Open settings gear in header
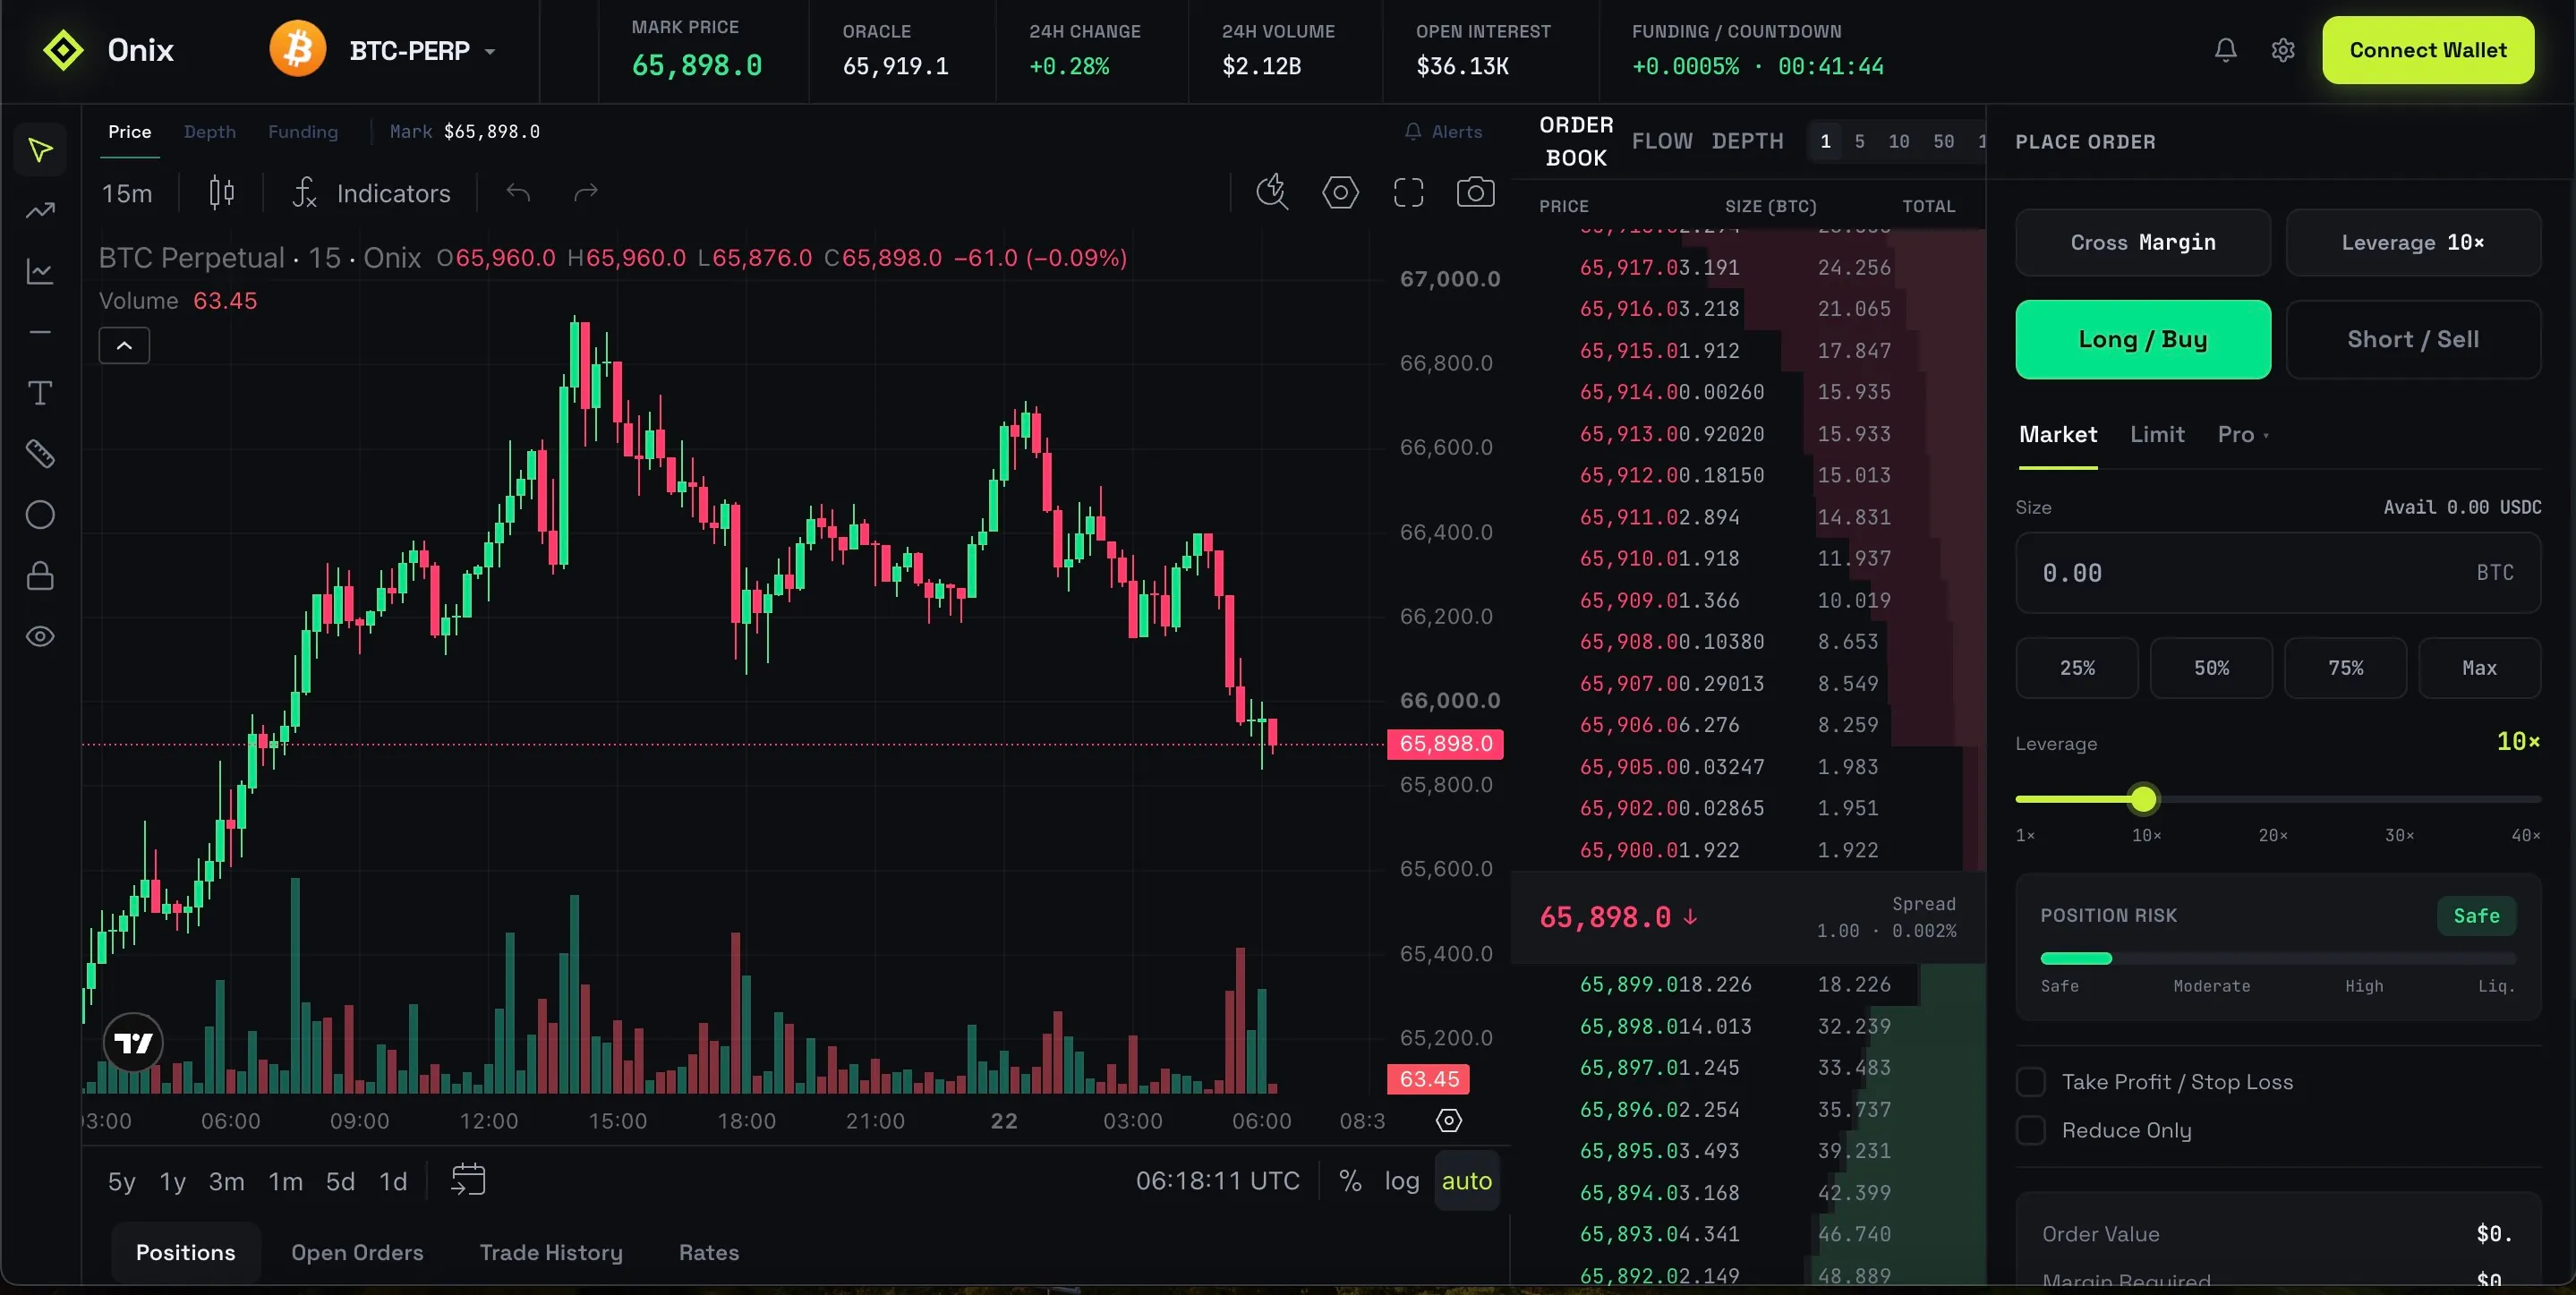The width and height of the screenshot is (2576, 1295). pos(2283,50)
